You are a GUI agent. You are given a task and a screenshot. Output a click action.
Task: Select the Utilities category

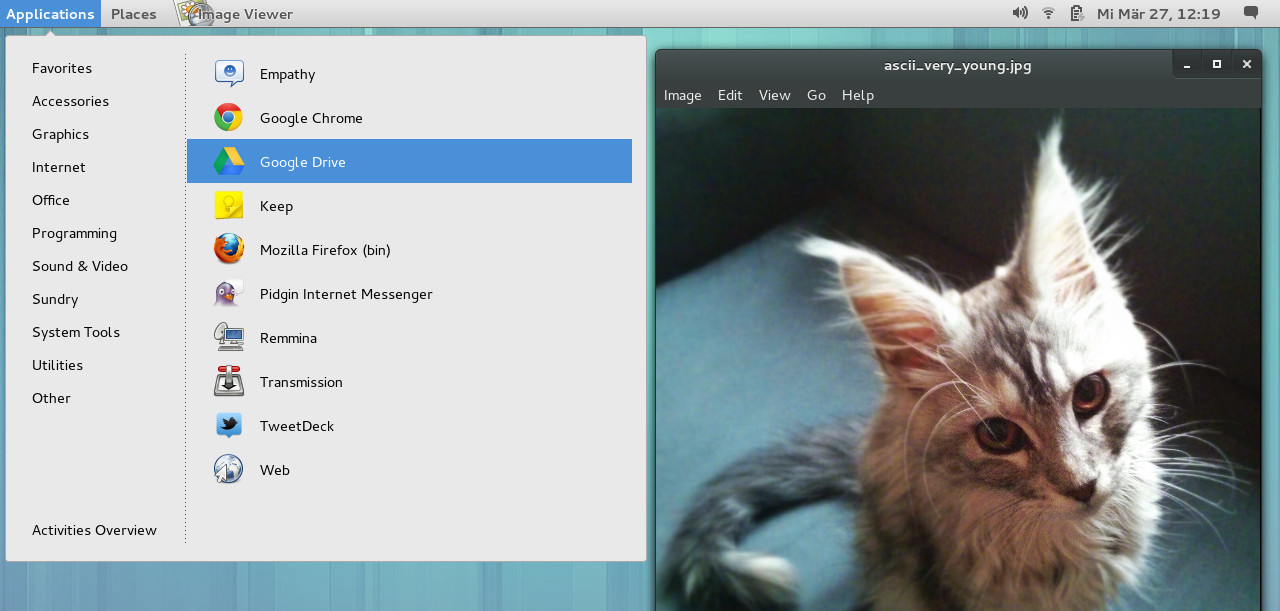click(57, 365)
